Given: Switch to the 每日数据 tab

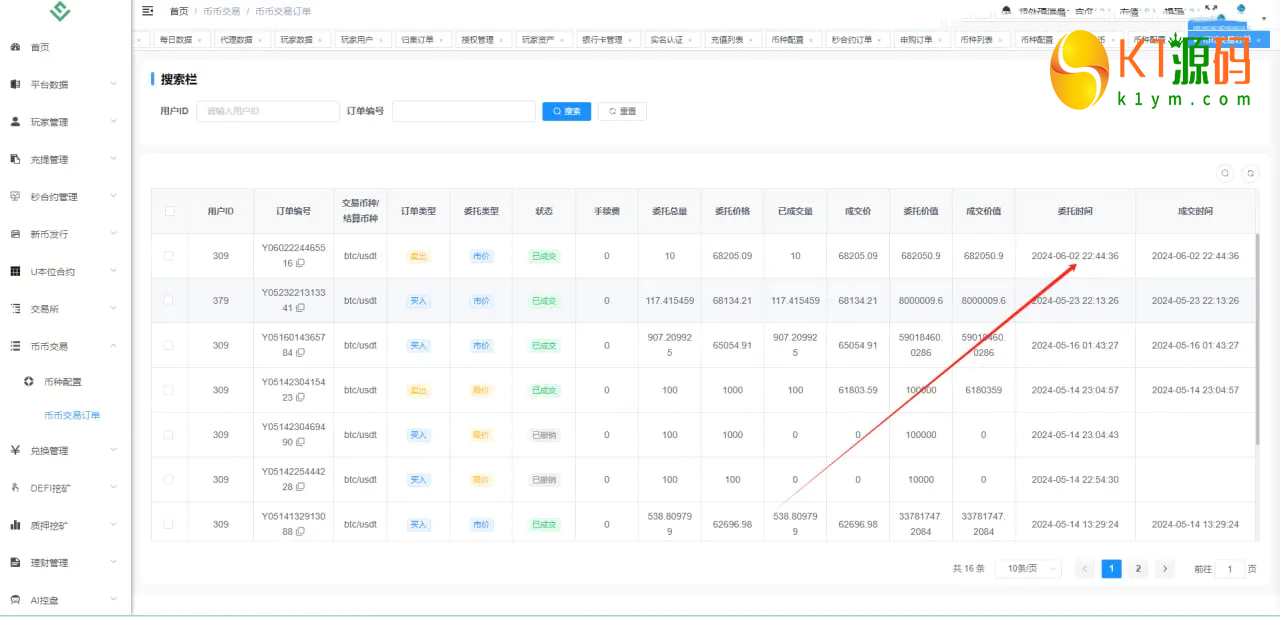Looking at the screenshot, I should pyautogui.click(x=176, y=40).
